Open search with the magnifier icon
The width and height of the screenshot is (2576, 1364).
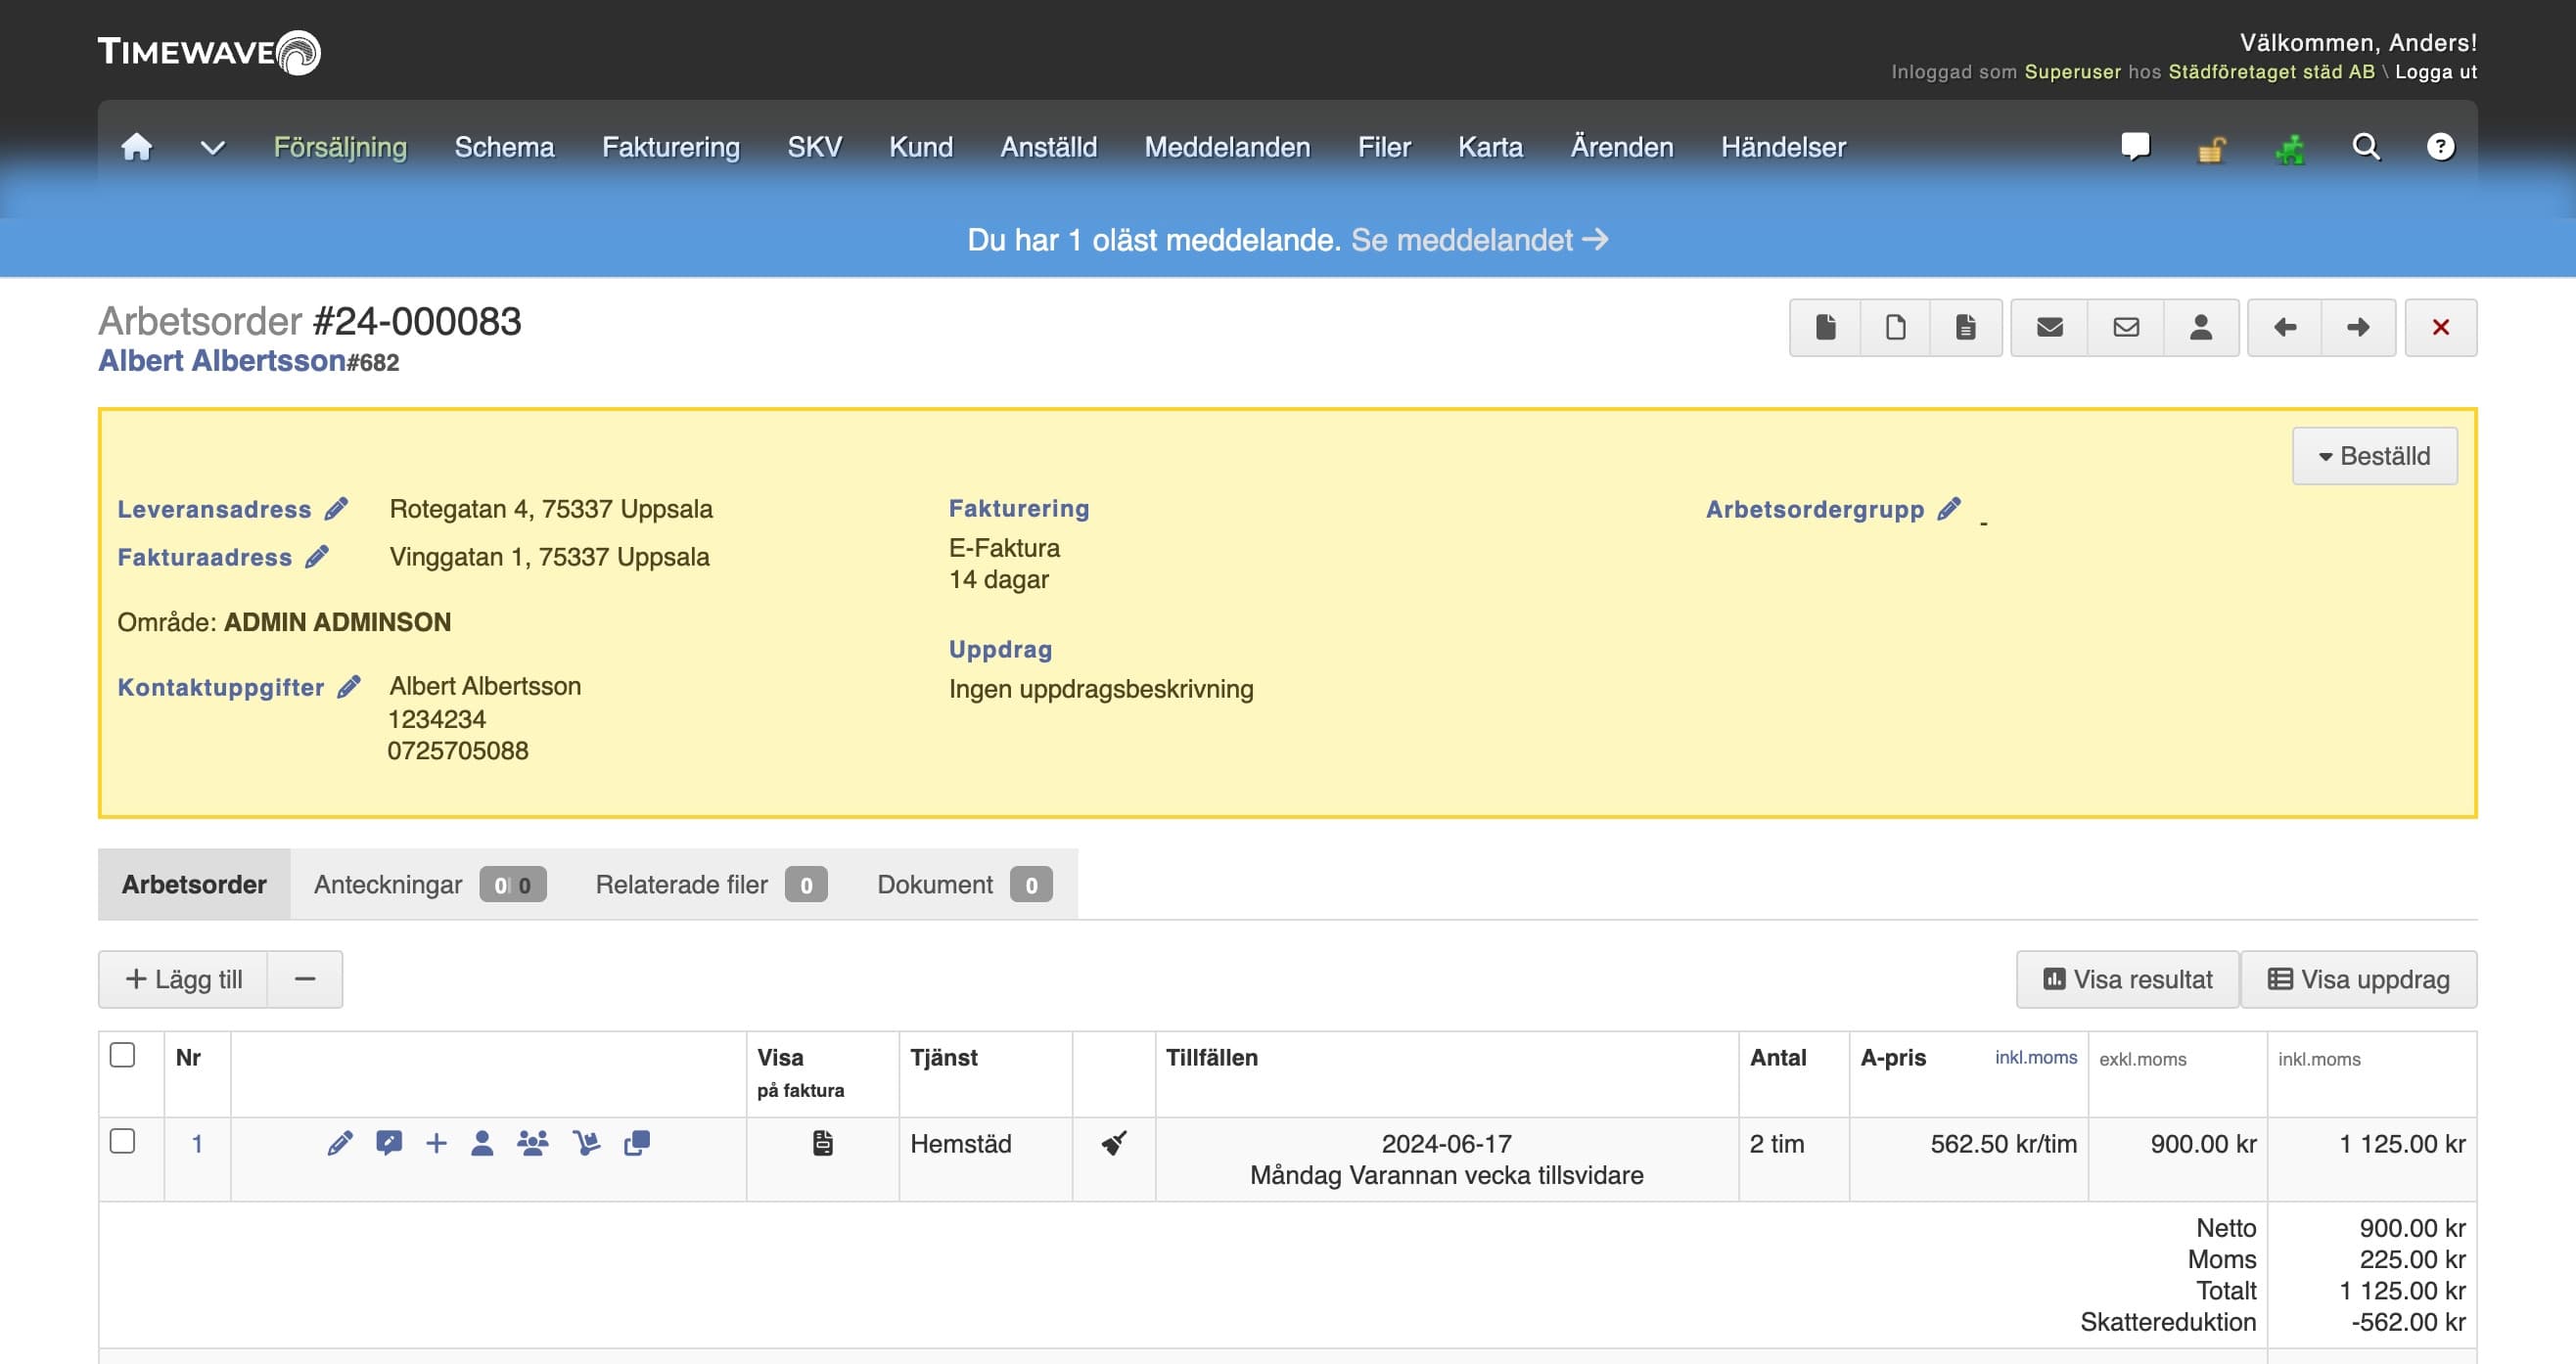click(2366, 147)
